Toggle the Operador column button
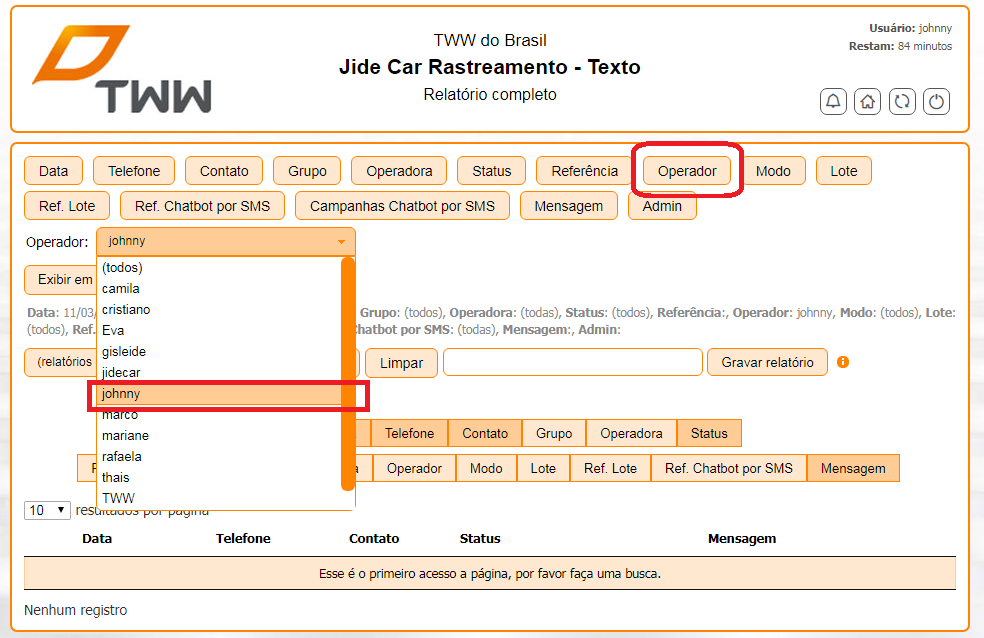 (414, 469)
